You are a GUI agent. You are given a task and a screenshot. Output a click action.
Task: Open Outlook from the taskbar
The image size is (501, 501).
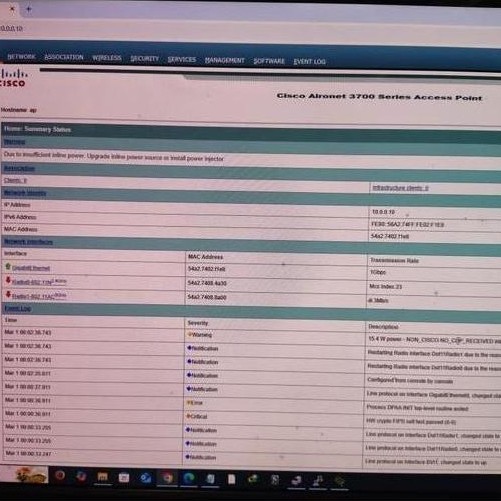click(146, 478)
